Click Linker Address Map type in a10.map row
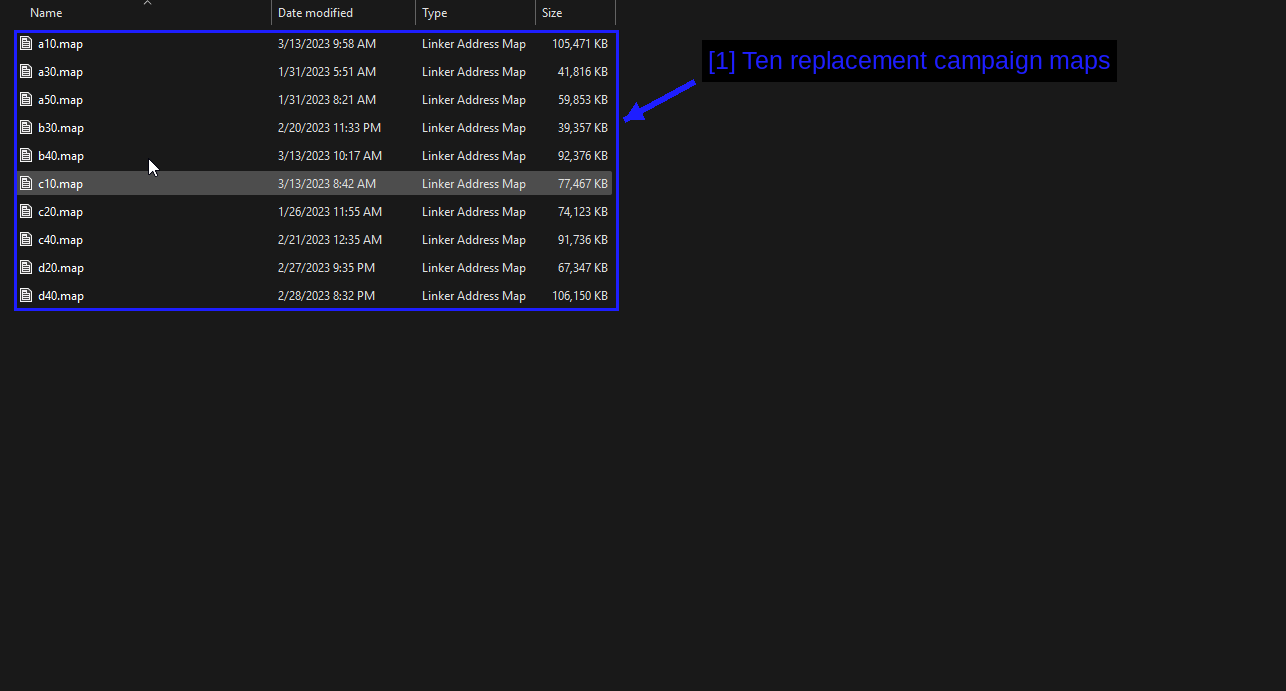Viewport: 1286px width, 691px height. click(x=474, y=44)
